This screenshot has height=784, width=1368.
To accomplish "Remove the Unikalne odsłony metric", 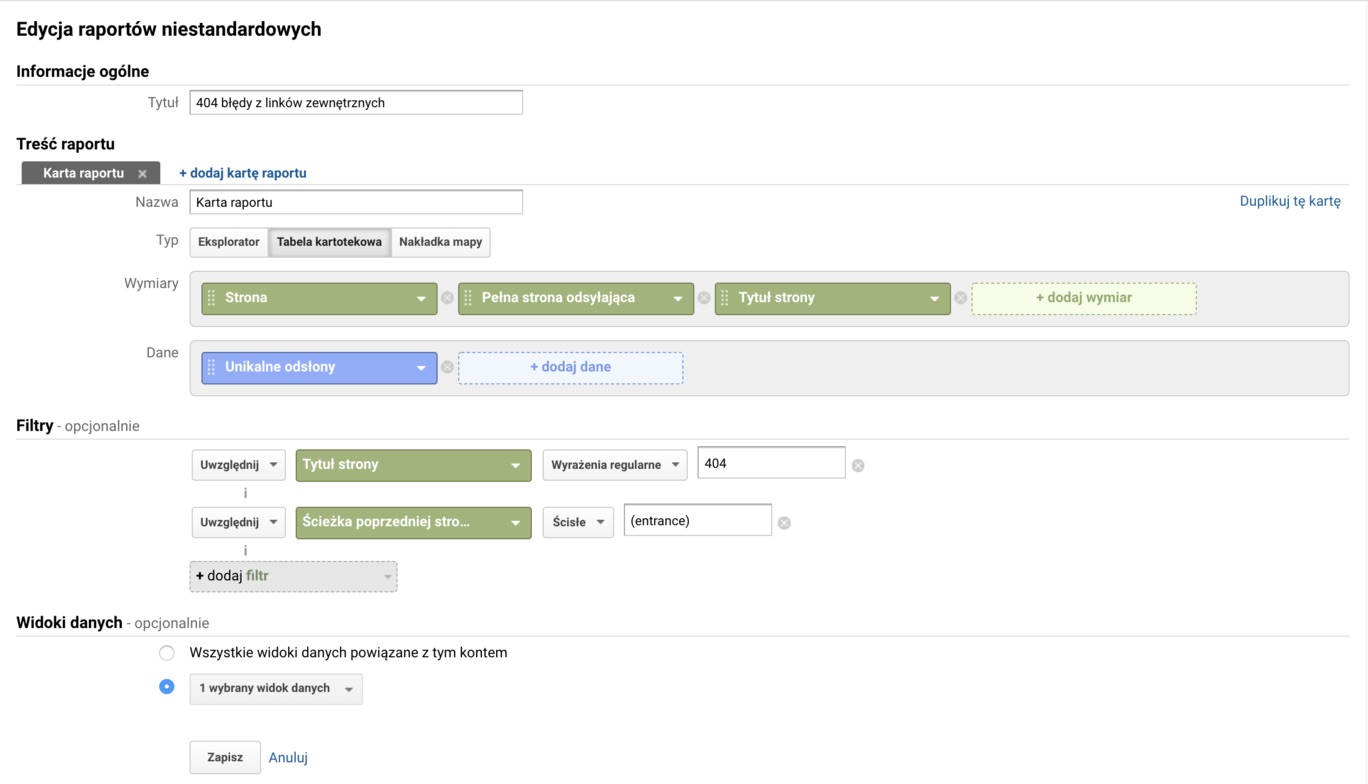I will click(447, 367).
